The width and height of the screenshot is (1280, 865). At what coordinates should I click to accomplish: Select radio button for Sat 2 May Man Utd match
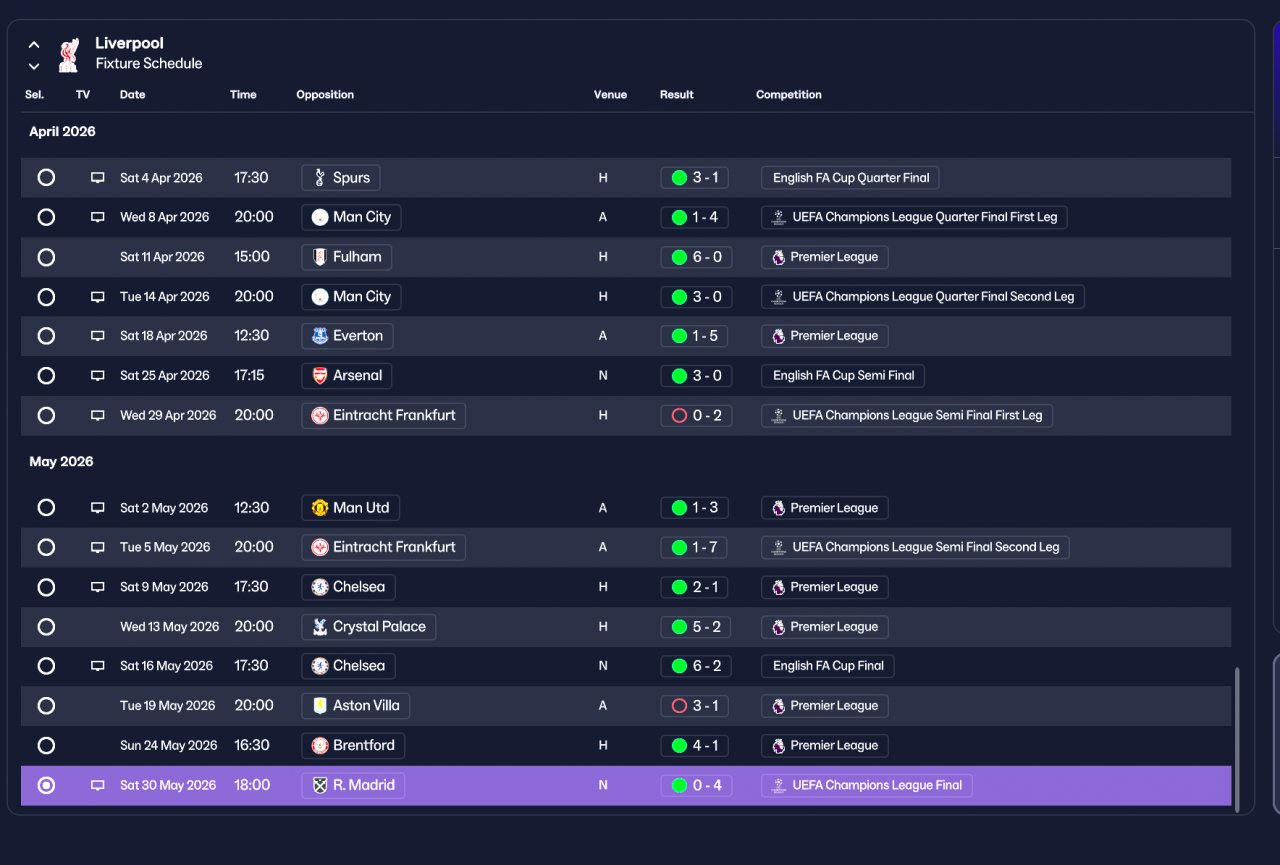point(46,508)
